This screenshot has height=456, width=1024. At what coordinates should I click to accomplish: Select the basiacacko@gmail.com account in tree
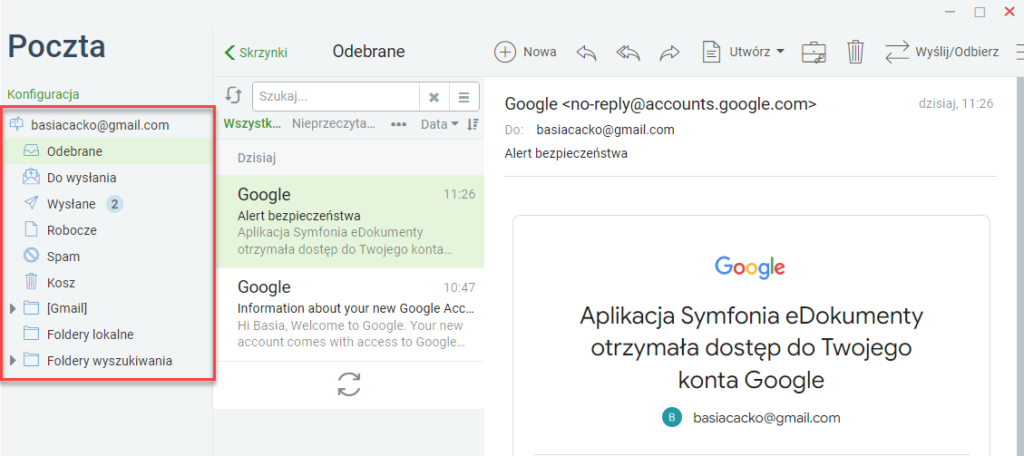coord(100,125)
